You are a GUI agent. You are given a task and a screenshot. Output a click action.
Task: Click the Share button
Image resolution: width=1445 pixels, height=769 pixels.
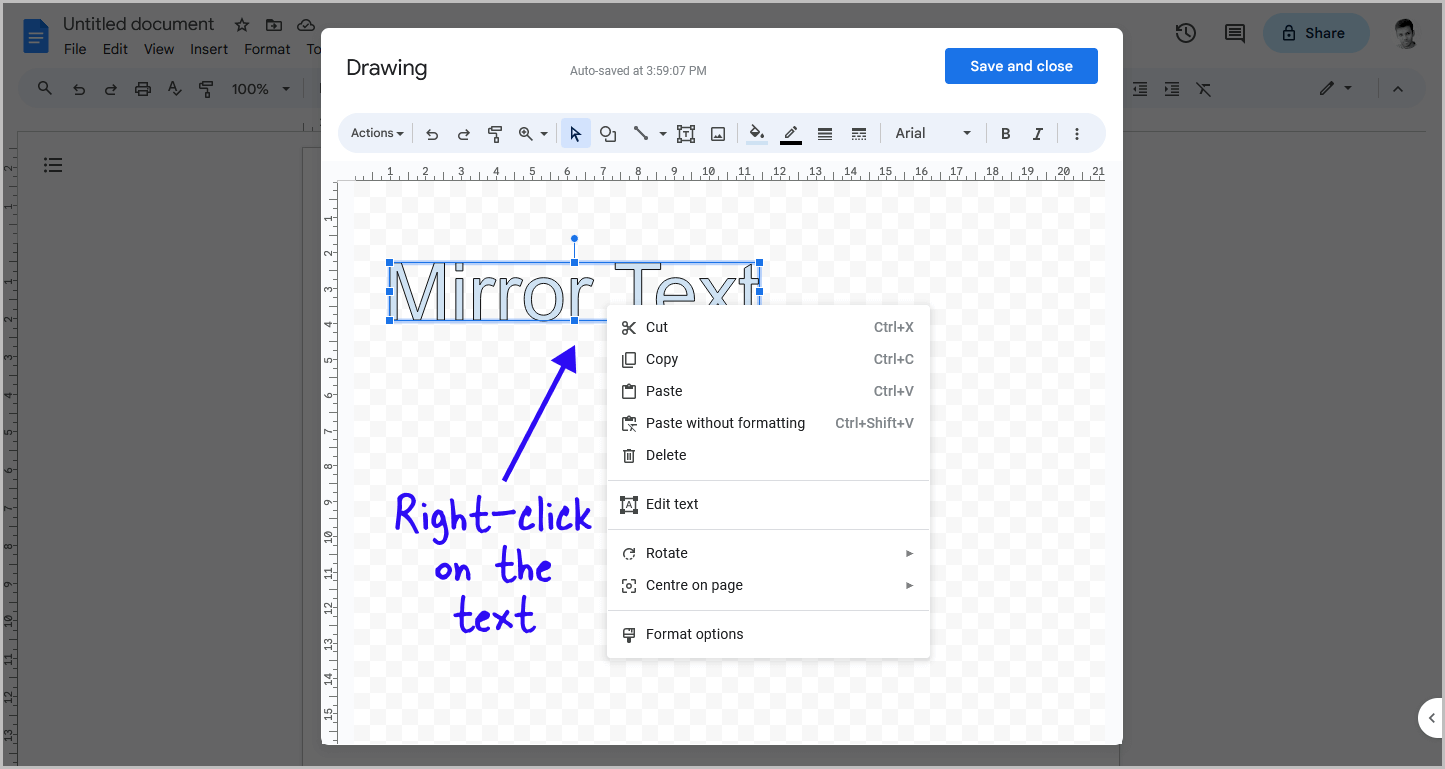pos(1314,33)
